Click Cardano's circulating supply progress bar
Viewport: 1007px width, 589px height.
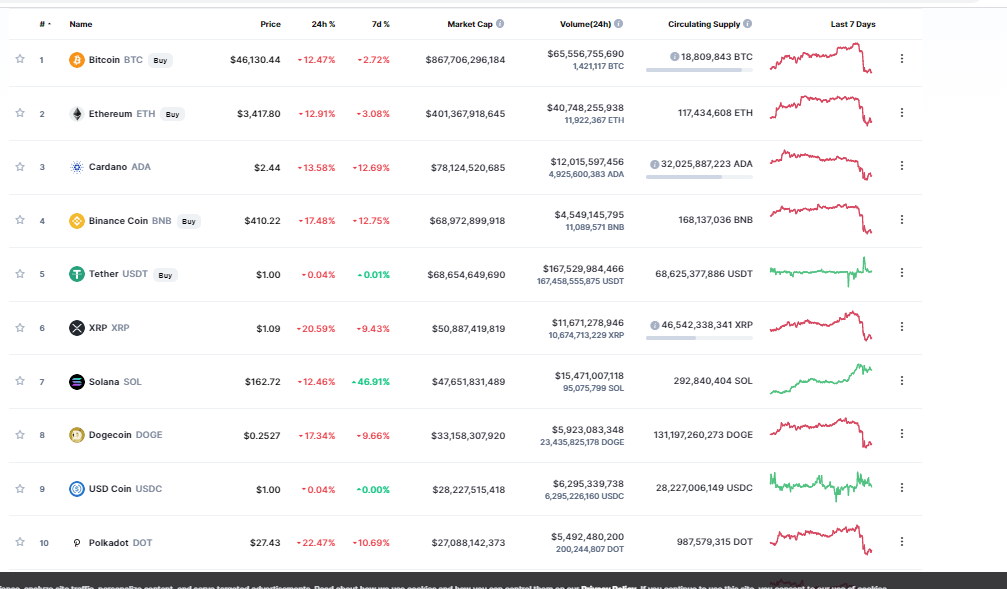pyautogui.click(x=699, y=177)
